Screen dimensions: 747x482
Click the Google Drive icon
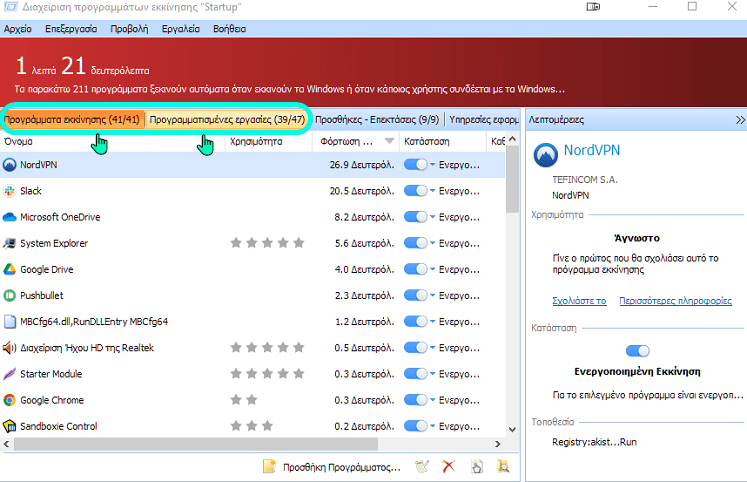10,270
